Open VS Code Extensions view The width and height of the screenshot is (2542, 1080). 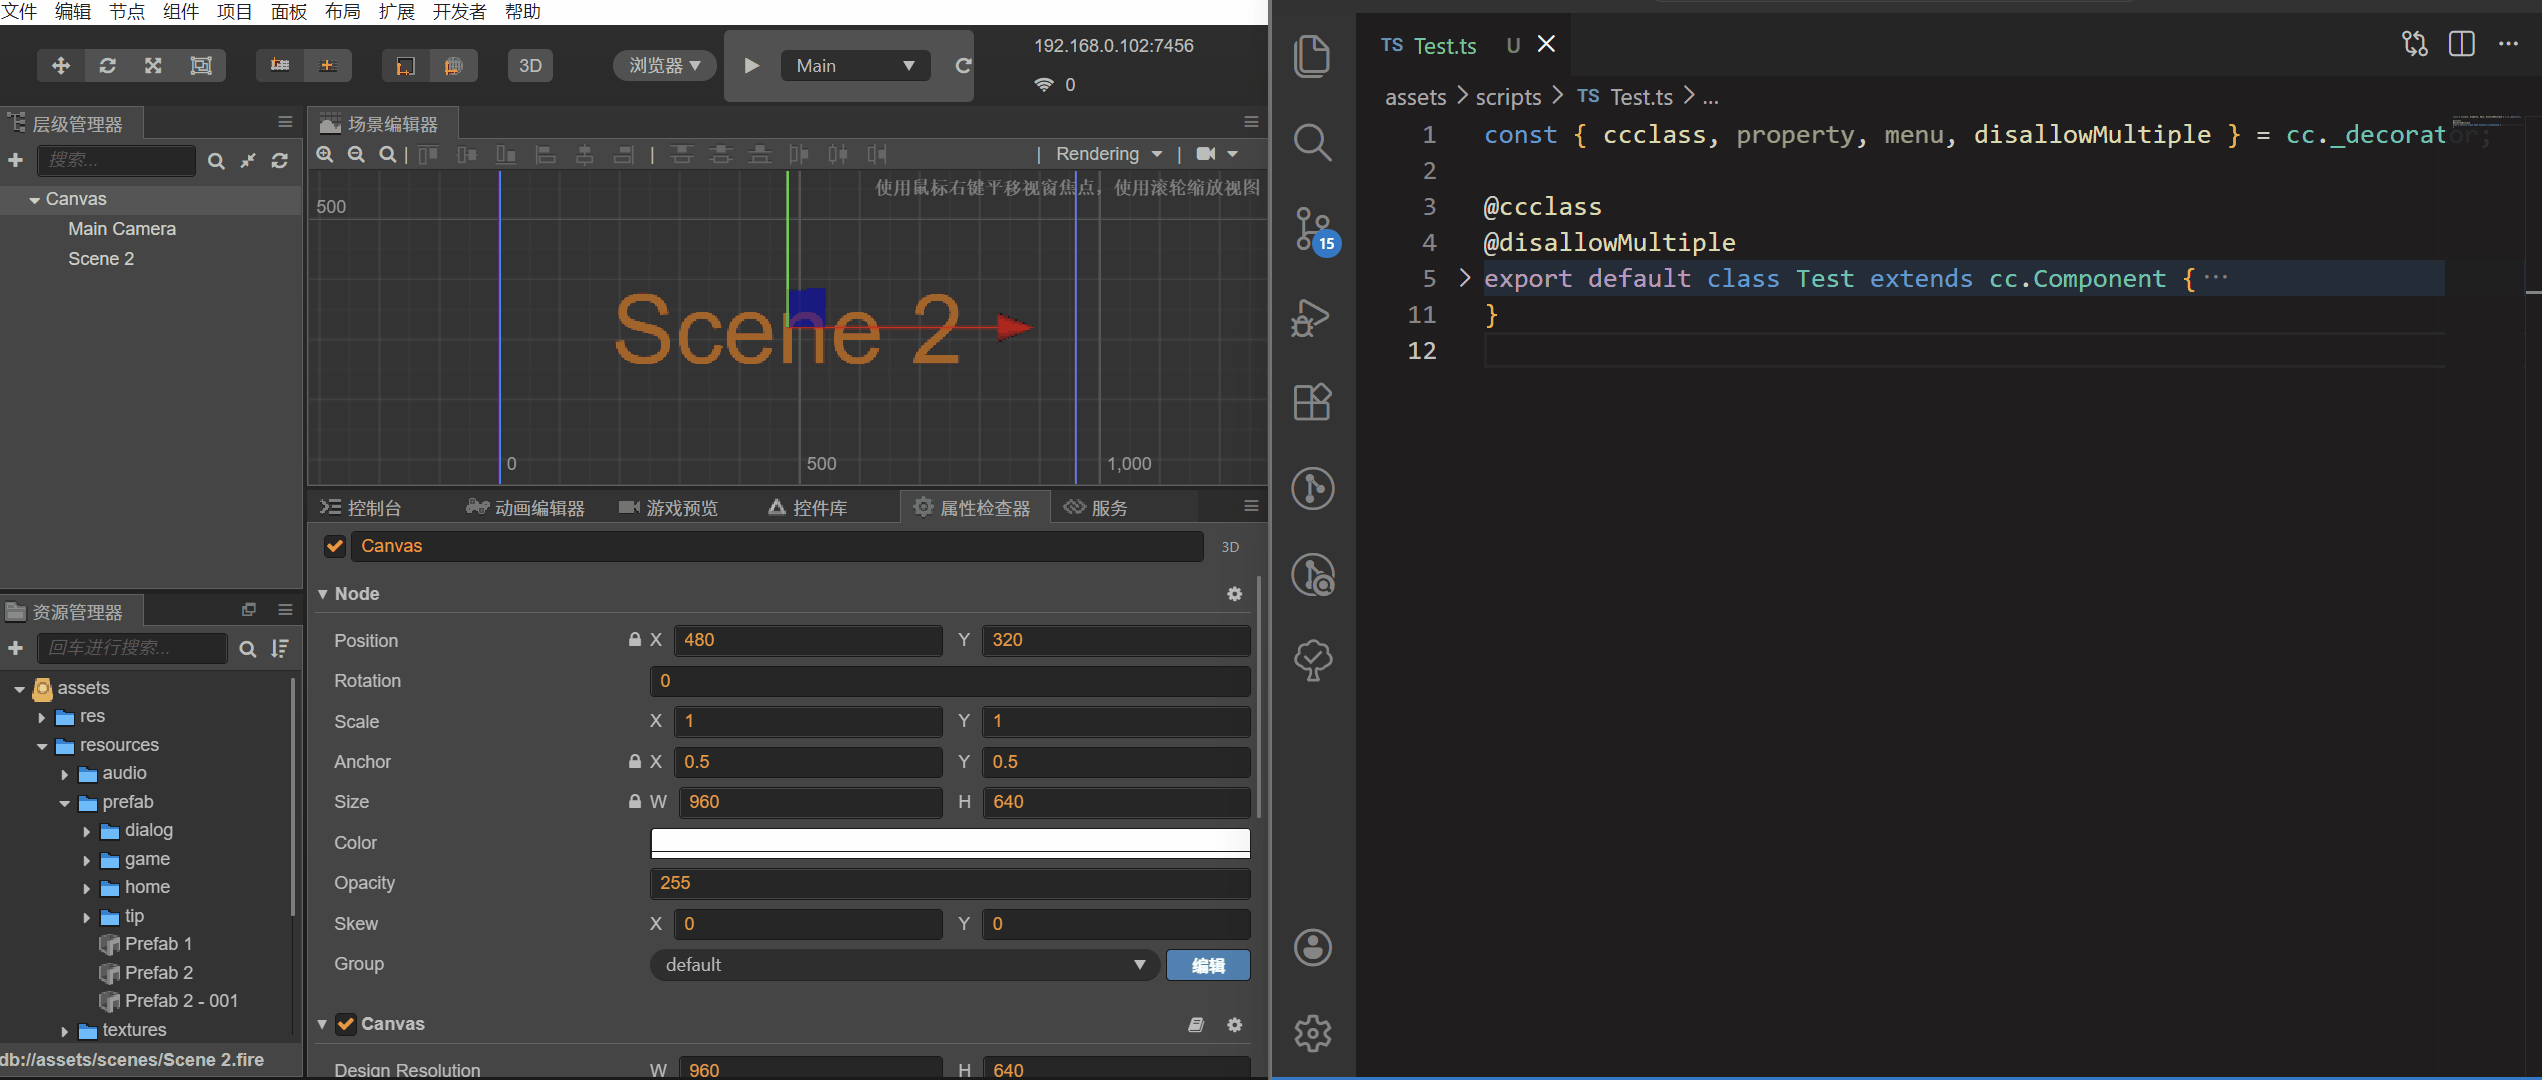point(1312,402)
